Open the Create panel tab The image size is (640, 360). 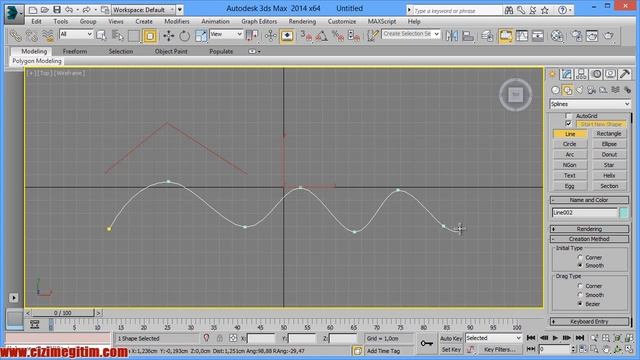pyautogui.click(x=552, y=74)
